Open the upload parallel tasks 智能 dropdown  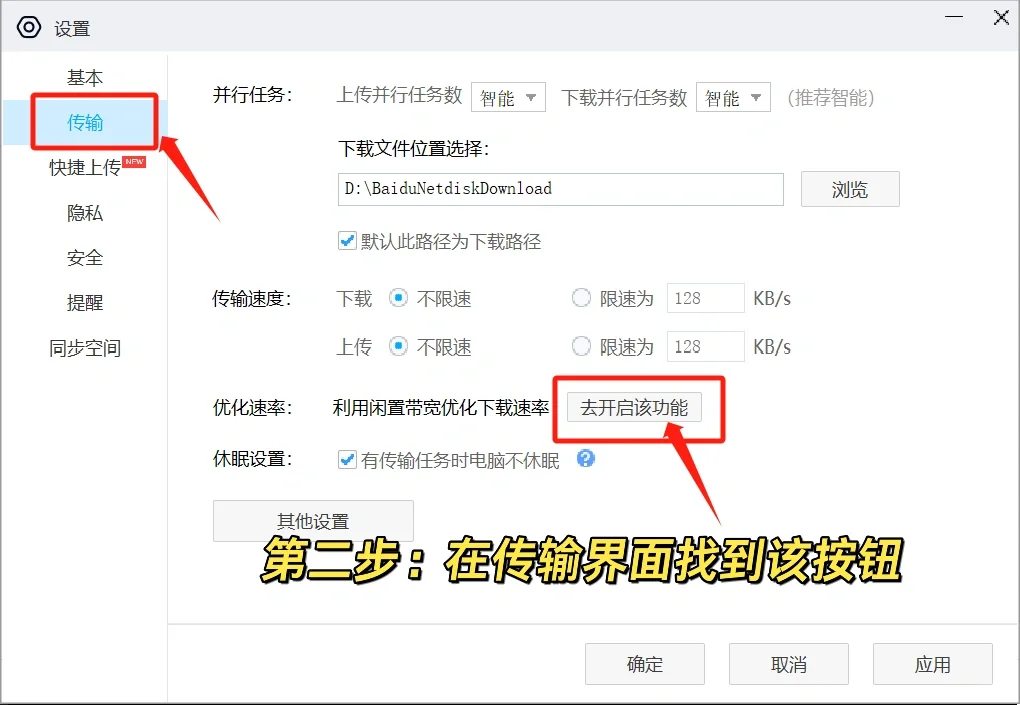point(508,96)
